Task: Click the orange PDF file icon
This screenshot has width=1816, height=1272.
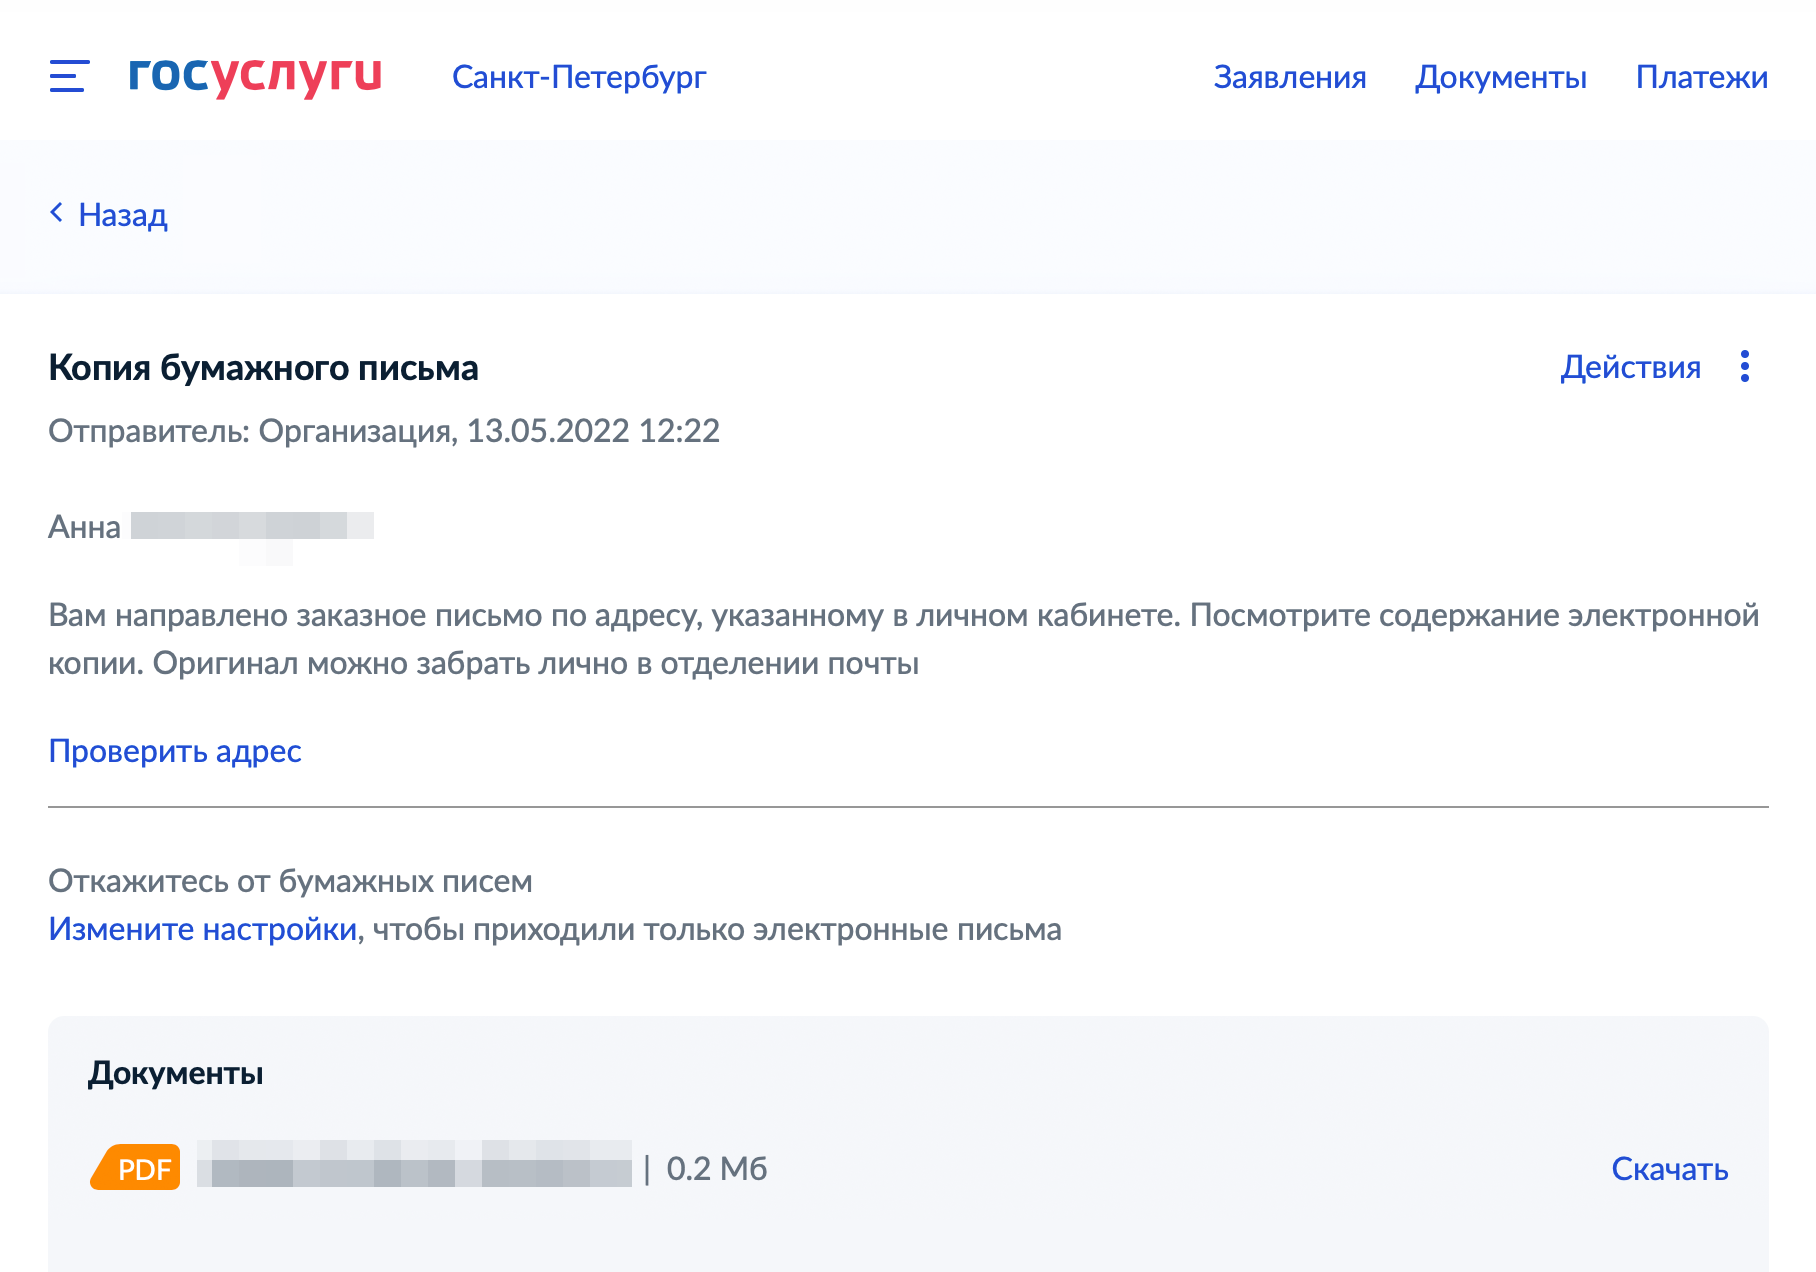Action: [x=136, y=1167]
